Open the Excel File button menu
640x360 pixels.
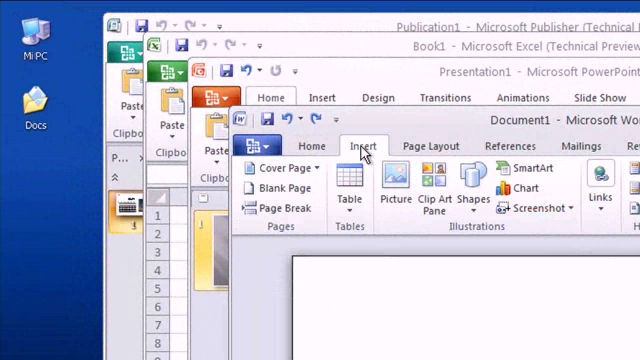(167, 72)
